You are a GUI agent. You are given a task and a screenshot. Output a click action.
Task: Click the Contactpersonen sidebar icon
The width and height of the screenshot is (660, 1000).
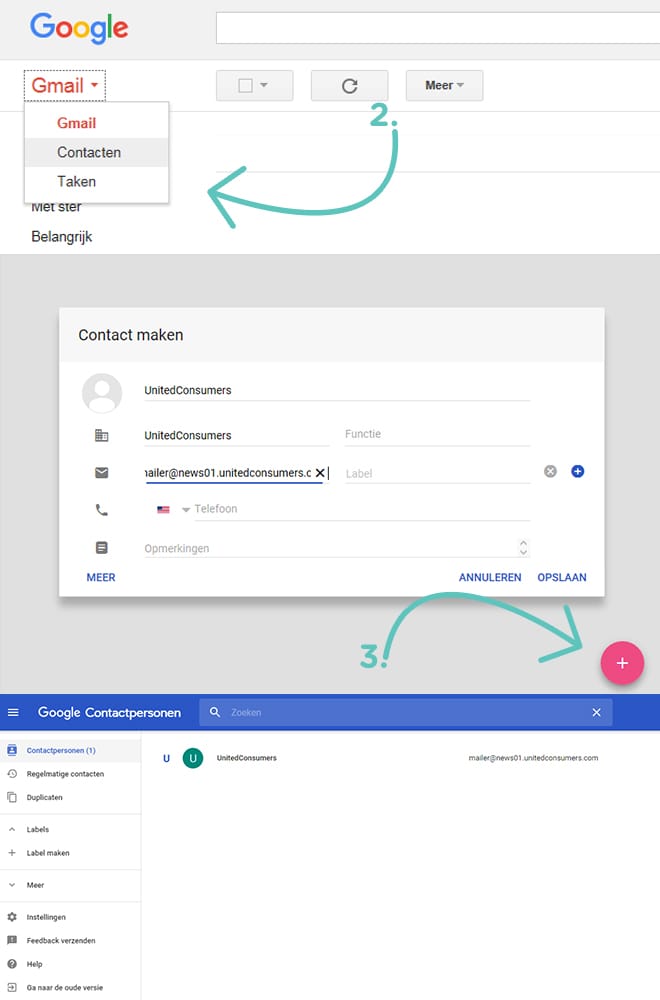(x=12, y=750)
